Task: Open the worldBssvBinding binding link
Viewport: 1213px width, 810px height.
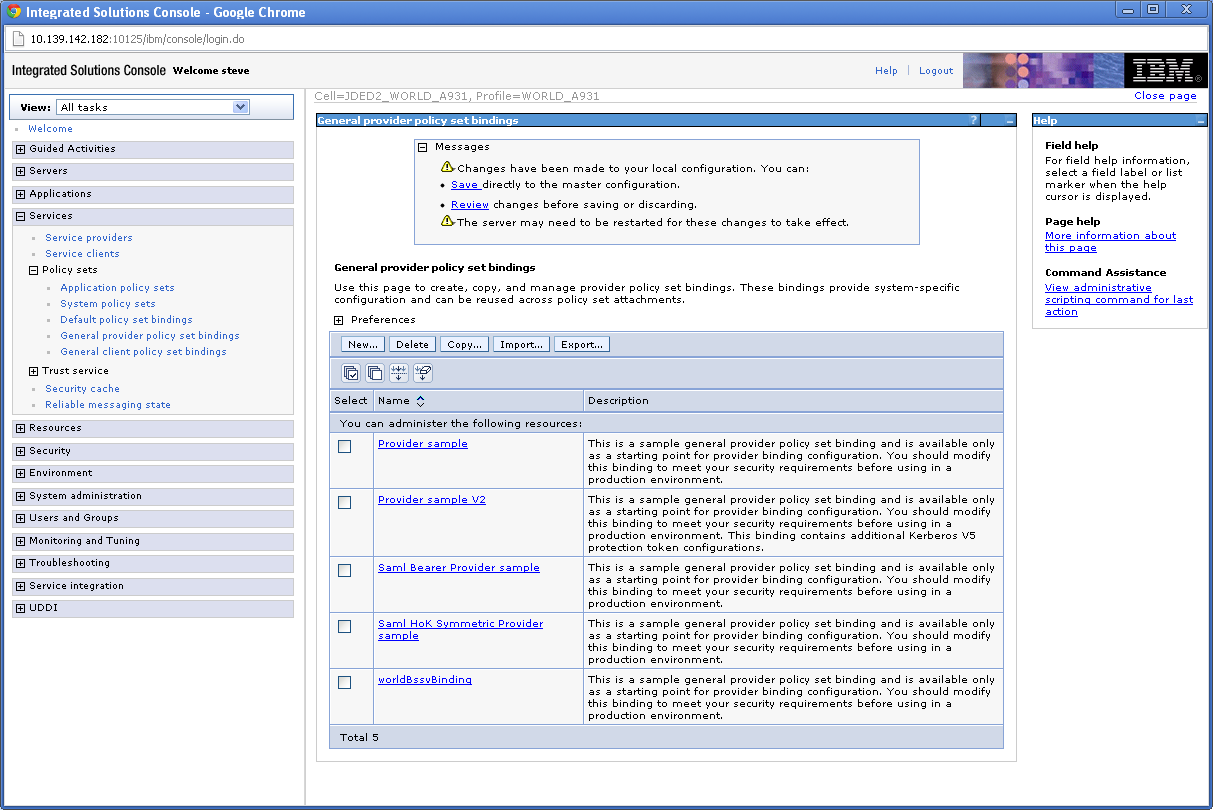Action: click(x=425, y=680)
